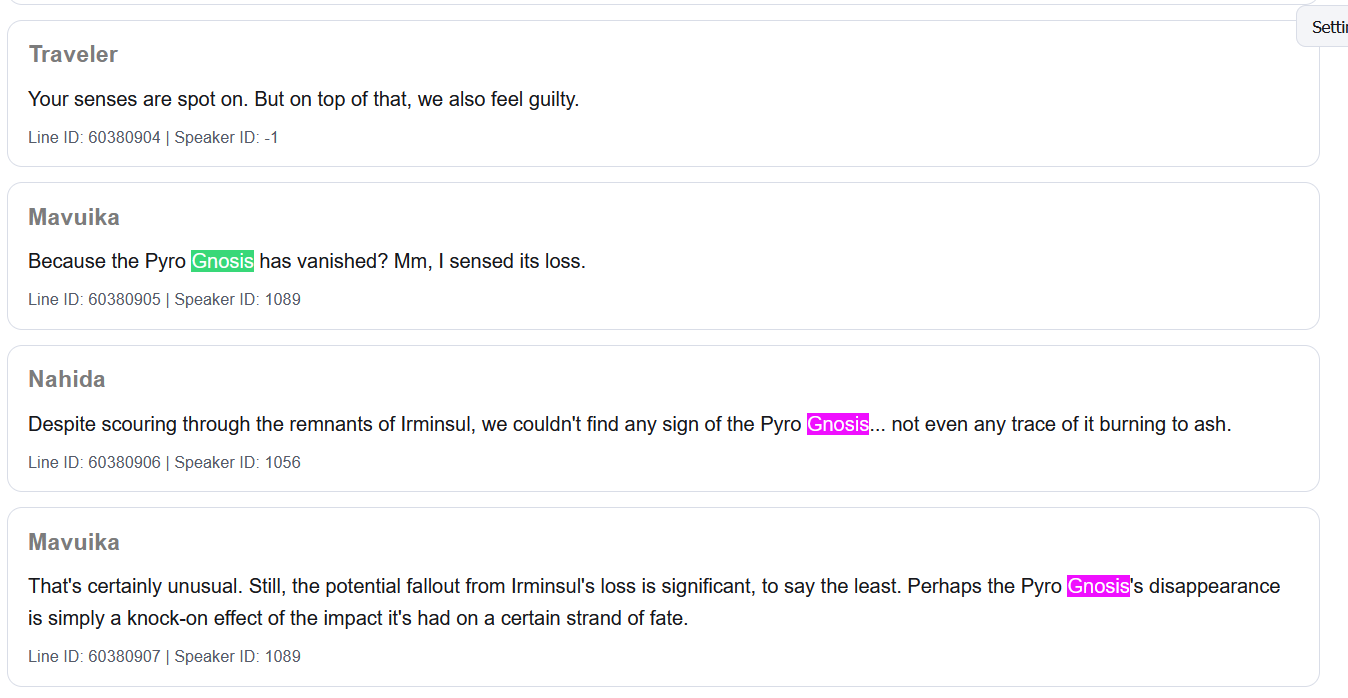The image size is (1348, 698).
Task: Click "That's certainly unusual" dialogue text
Action: (x=654, y=602)
